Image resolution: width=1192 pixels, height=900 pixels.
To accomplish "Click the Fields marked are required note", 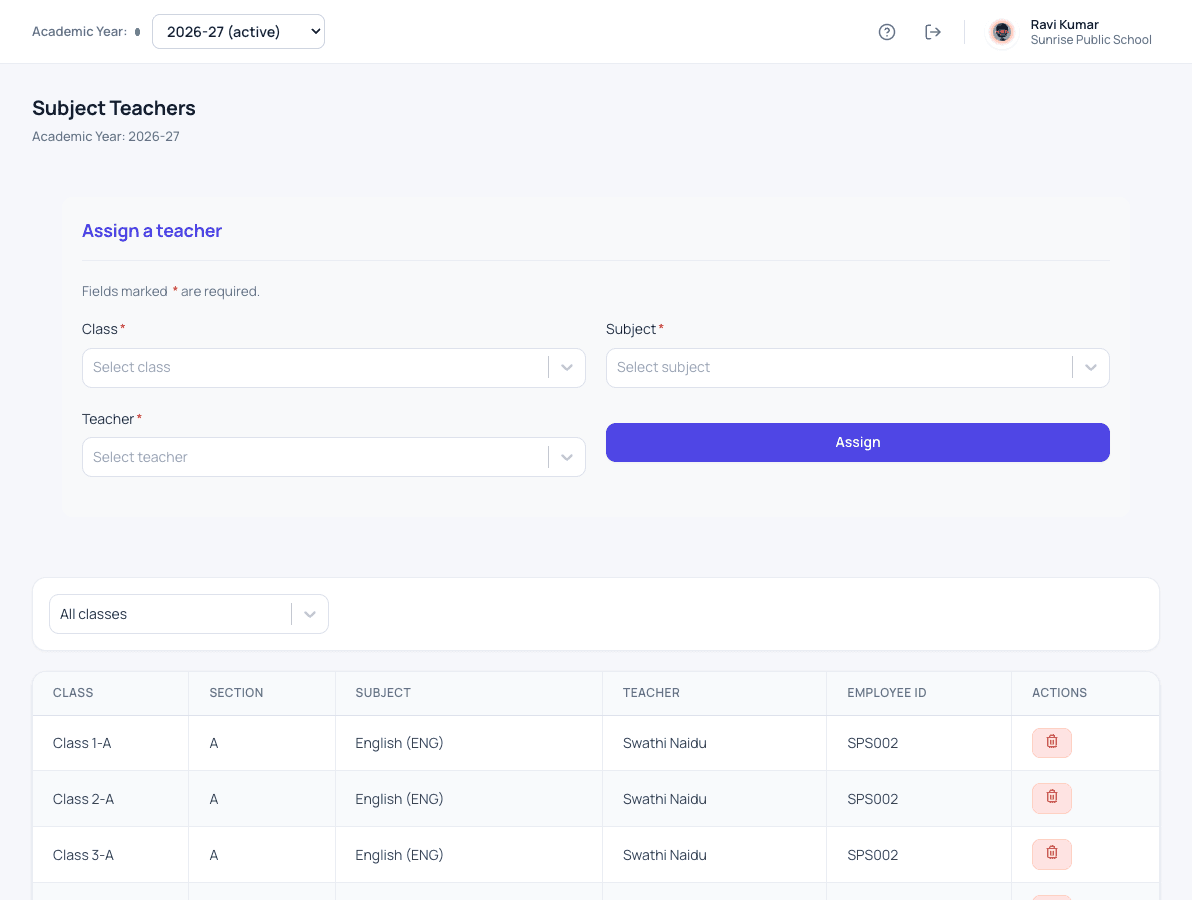I will pos(171,292).
